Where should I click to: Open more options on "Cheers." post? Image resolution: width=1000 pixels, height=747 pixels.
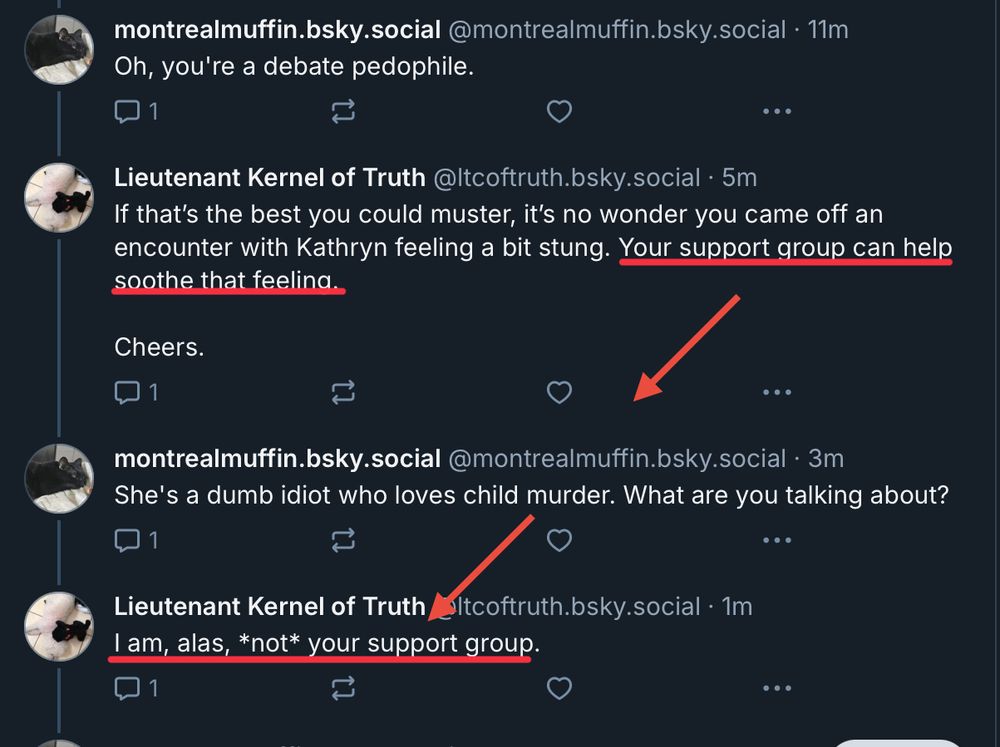776,393
